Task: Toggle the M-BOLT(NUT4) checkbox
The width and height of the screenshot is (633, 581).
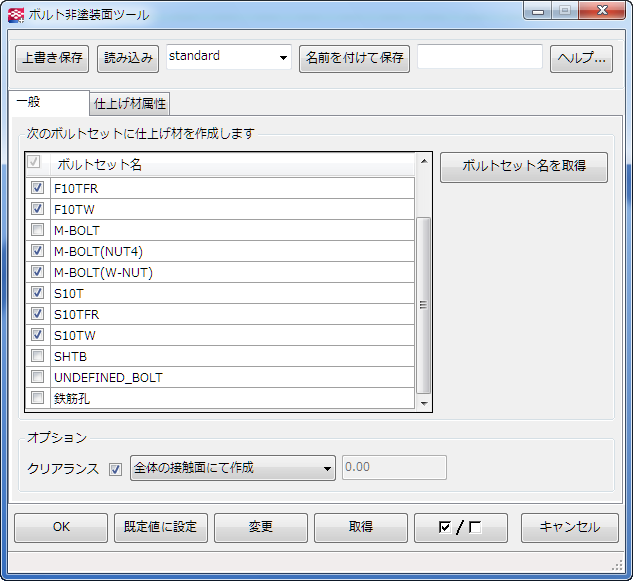Action: point(38,251)
